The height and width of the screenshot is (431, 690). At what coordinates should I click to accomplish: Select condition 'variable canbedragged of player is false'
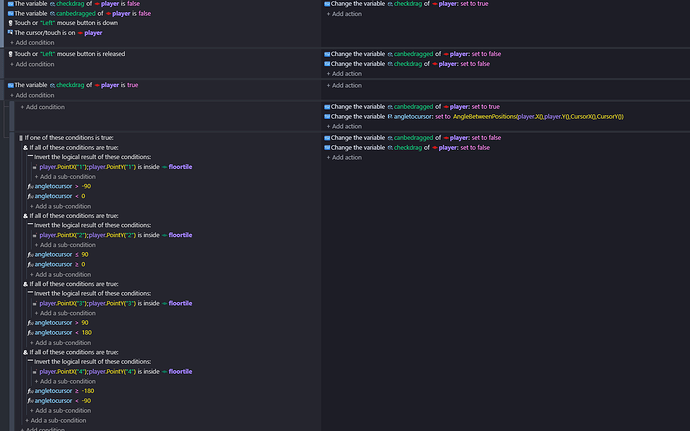coord(79,14)
